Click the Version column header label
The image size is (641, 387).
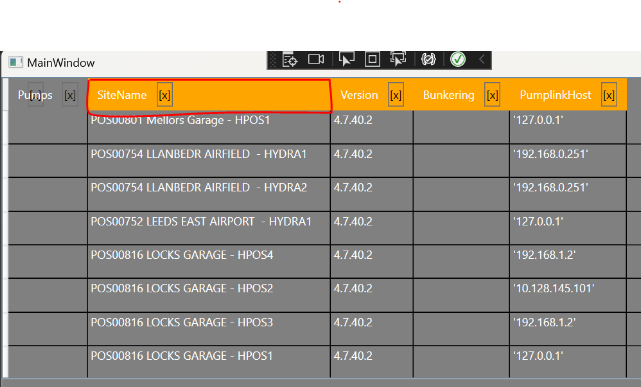click(x=359, y=95)
